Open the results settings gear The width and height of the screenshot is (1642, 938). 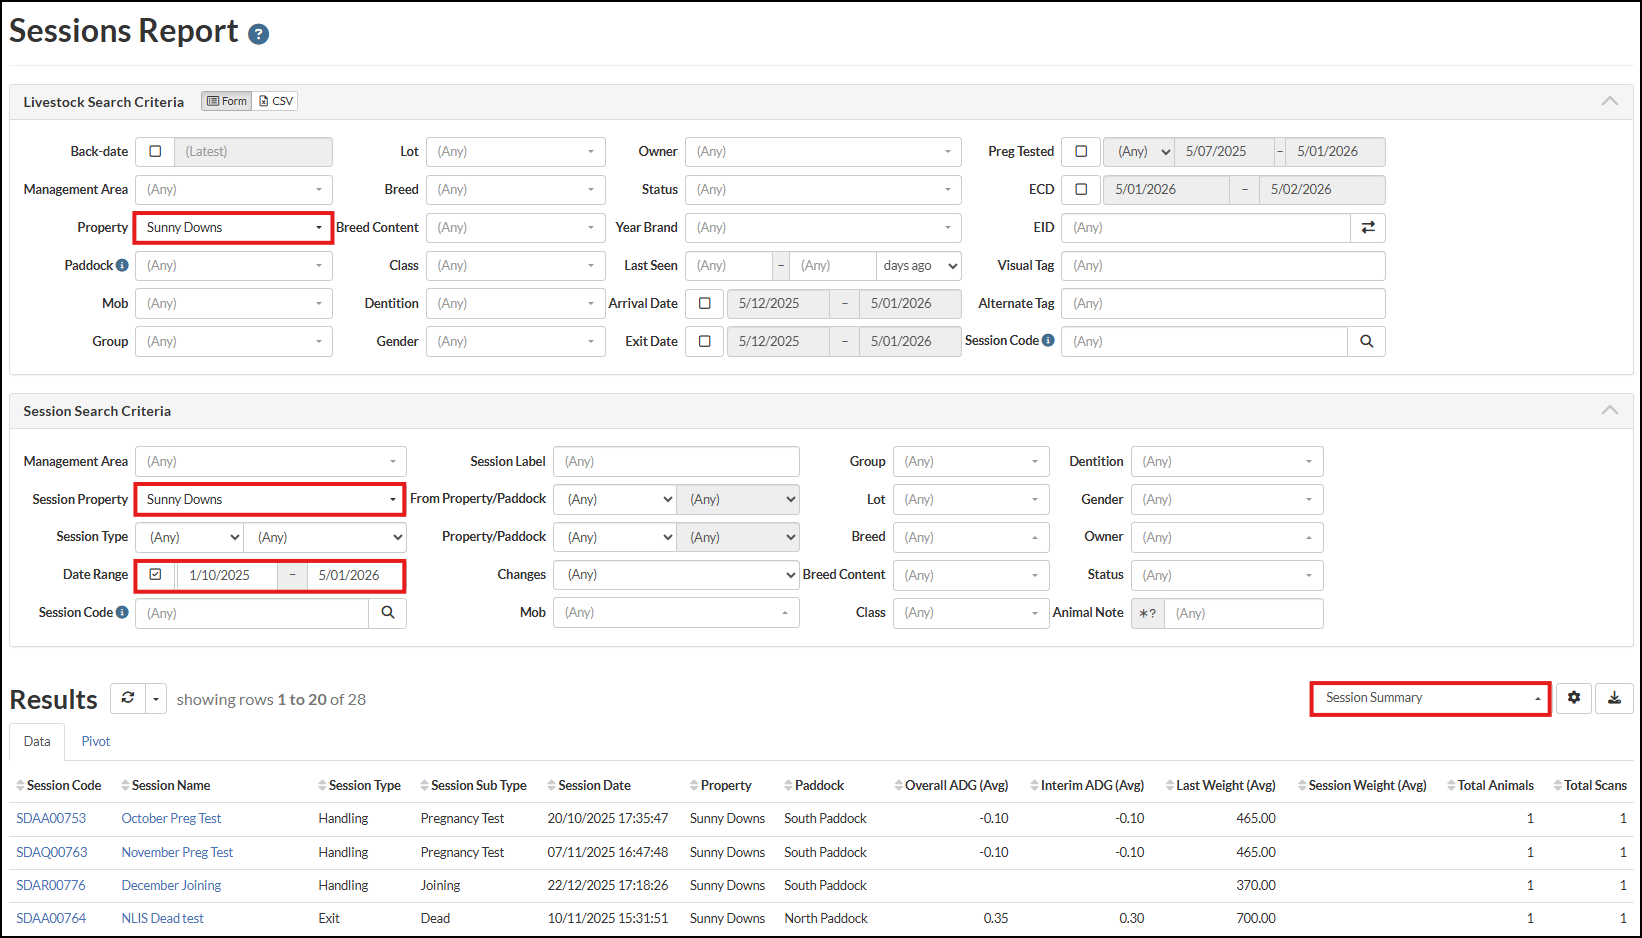1573,698
